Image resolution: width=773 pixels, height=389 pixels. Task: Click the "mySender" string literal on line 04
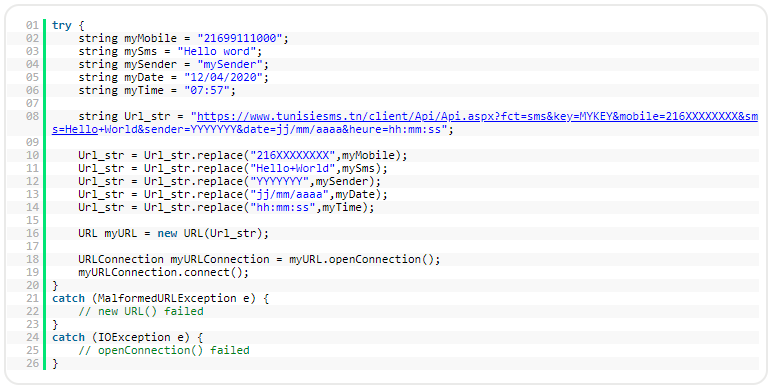point(230,64)
